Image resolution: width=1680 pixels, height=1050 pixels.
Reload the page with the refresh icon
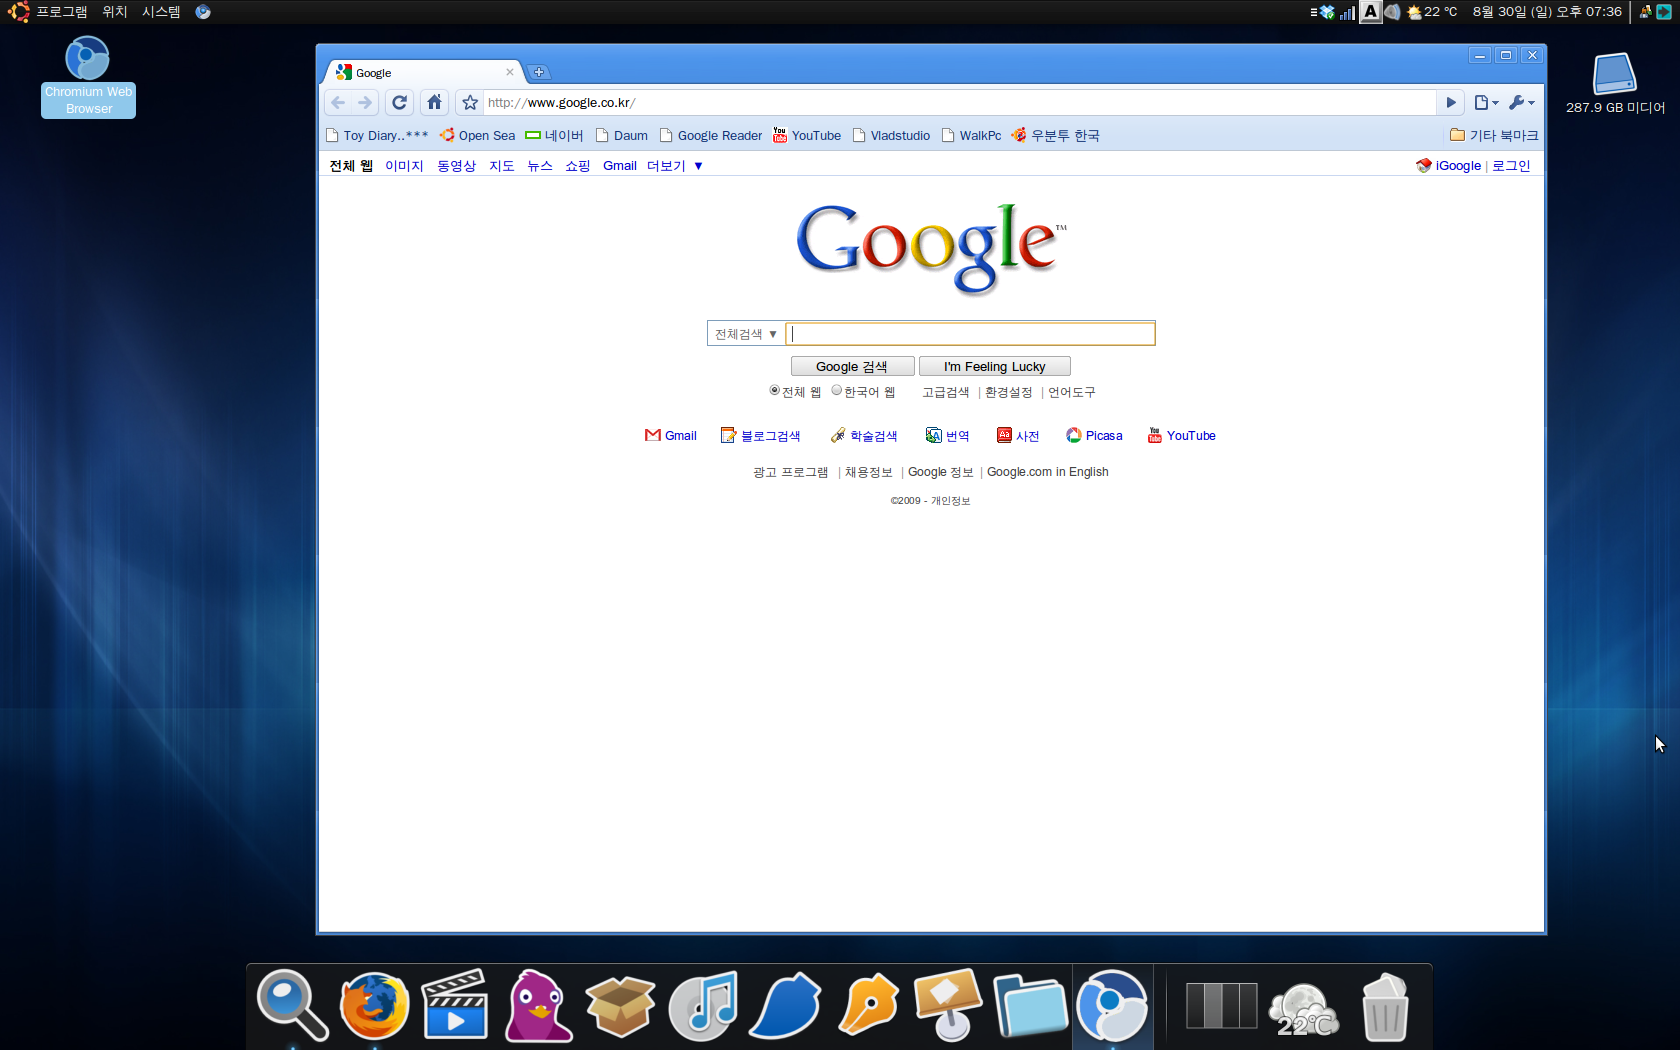399,102
